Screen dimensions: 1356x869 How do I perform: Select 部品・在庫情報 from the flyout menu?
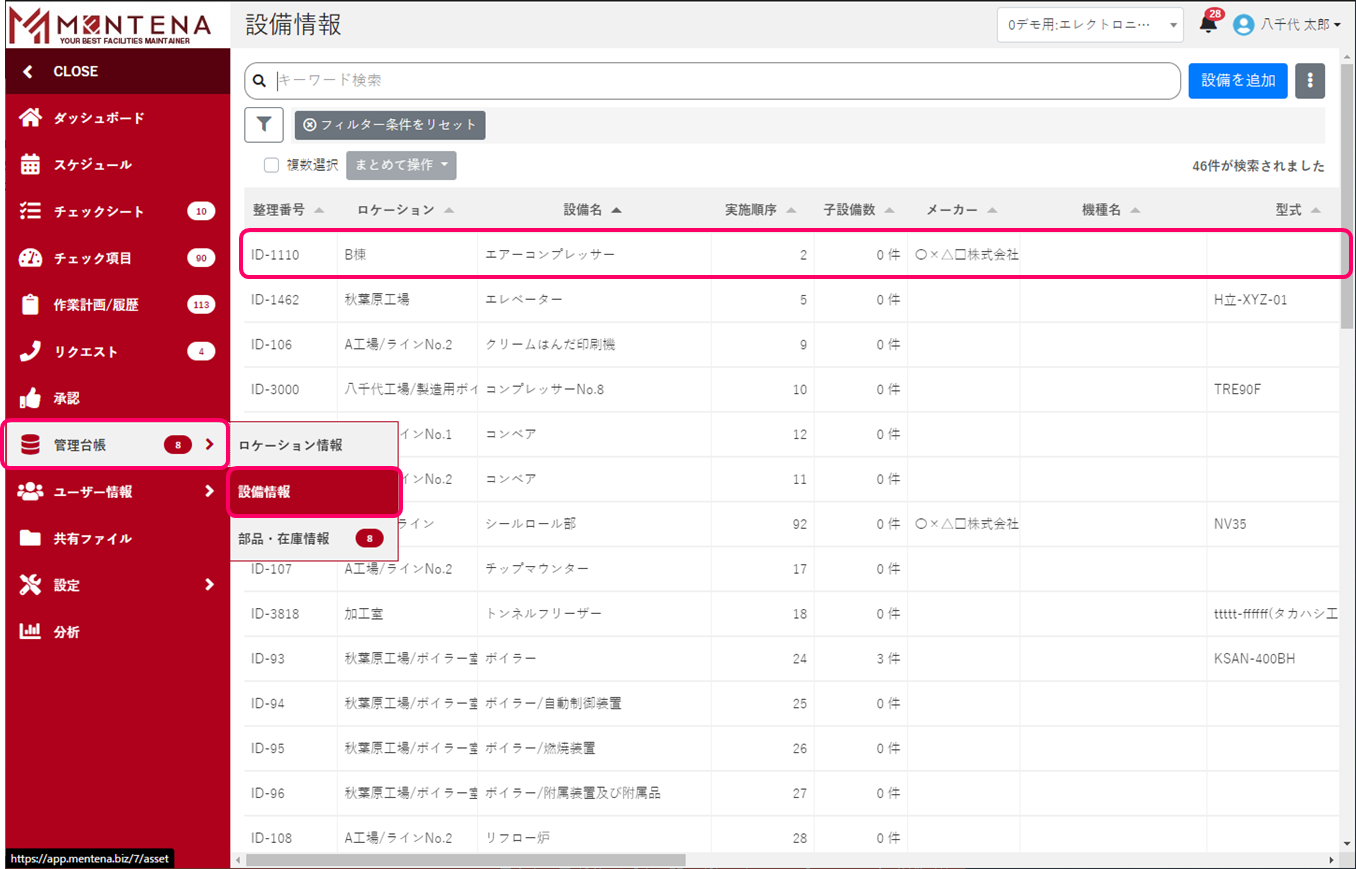click(x=284, y=539)
